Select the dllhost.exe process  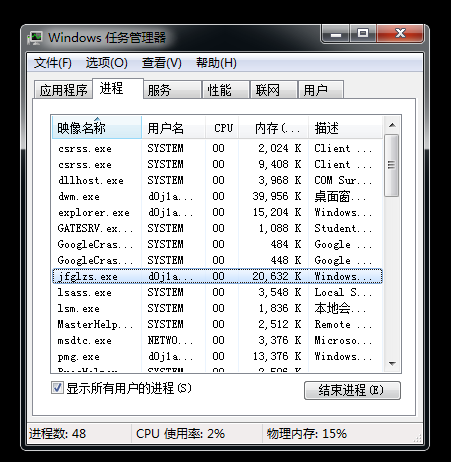tap(217, 180)
